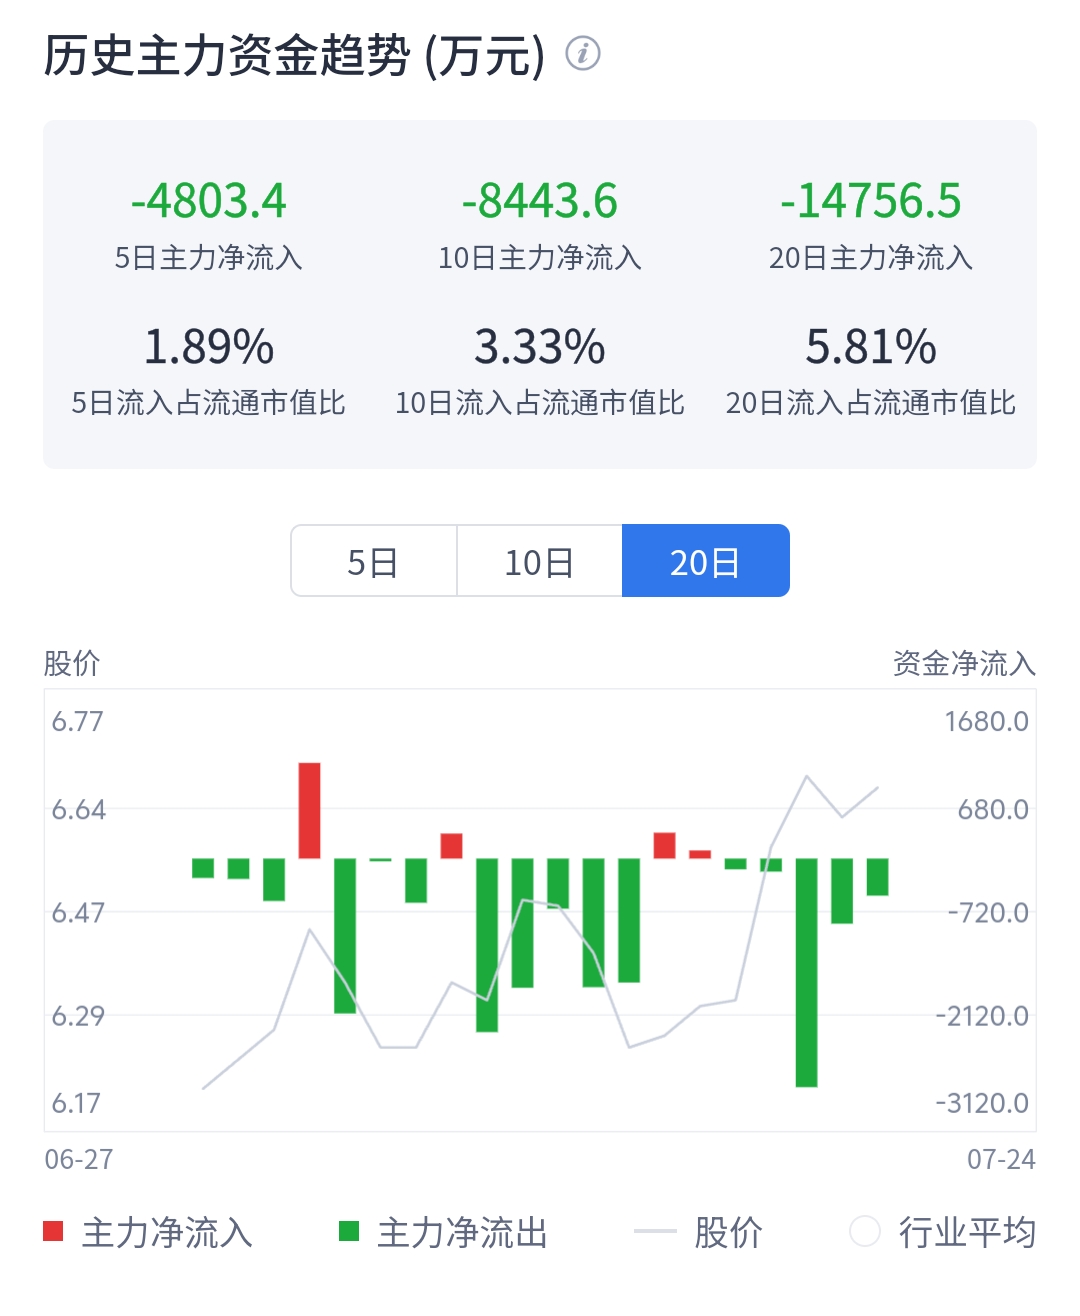Click the -720.0 inflow axis label

point(988,912)
